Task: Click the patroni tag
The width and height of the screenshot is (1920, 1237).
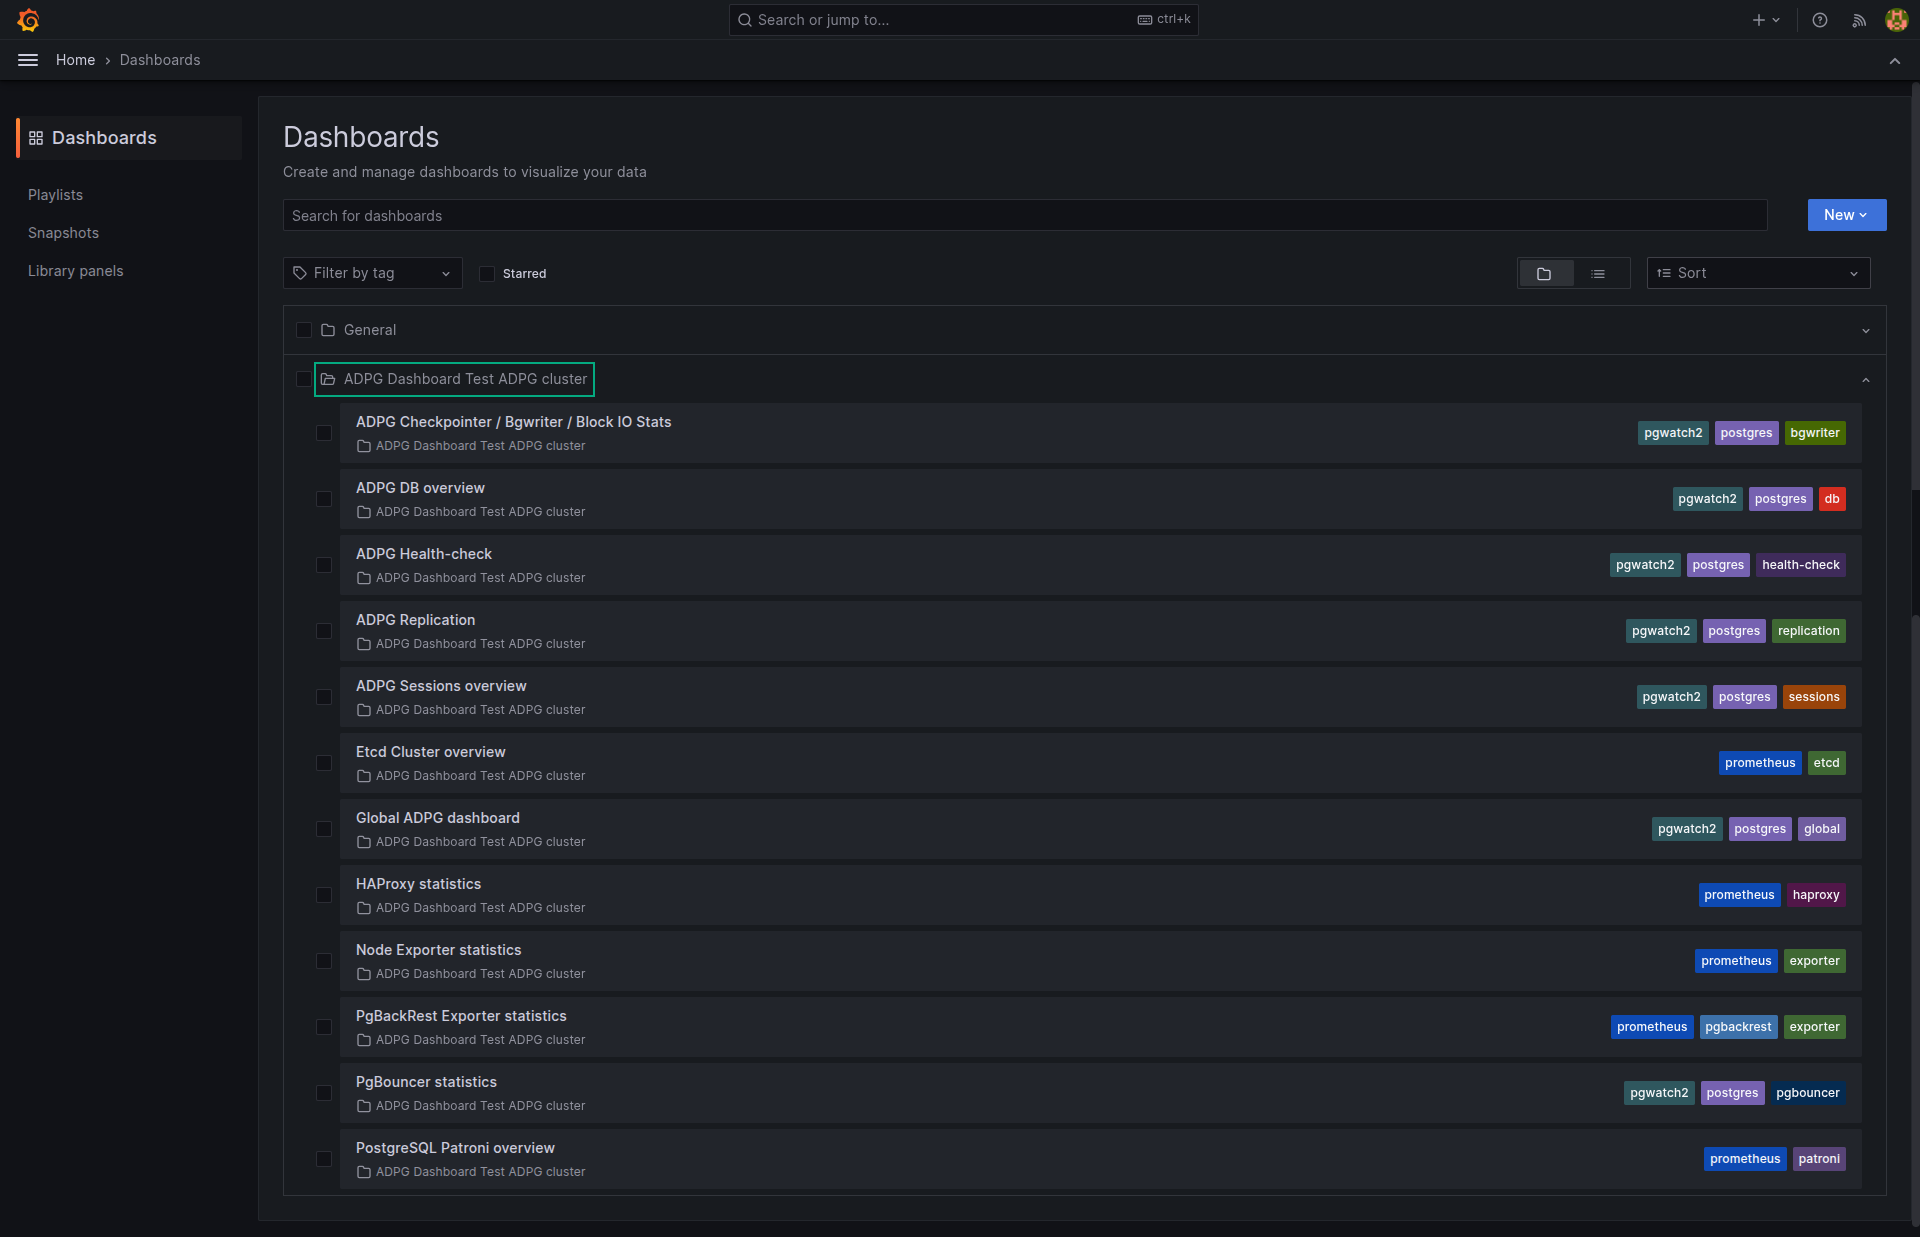Action: (1818, 1159)
